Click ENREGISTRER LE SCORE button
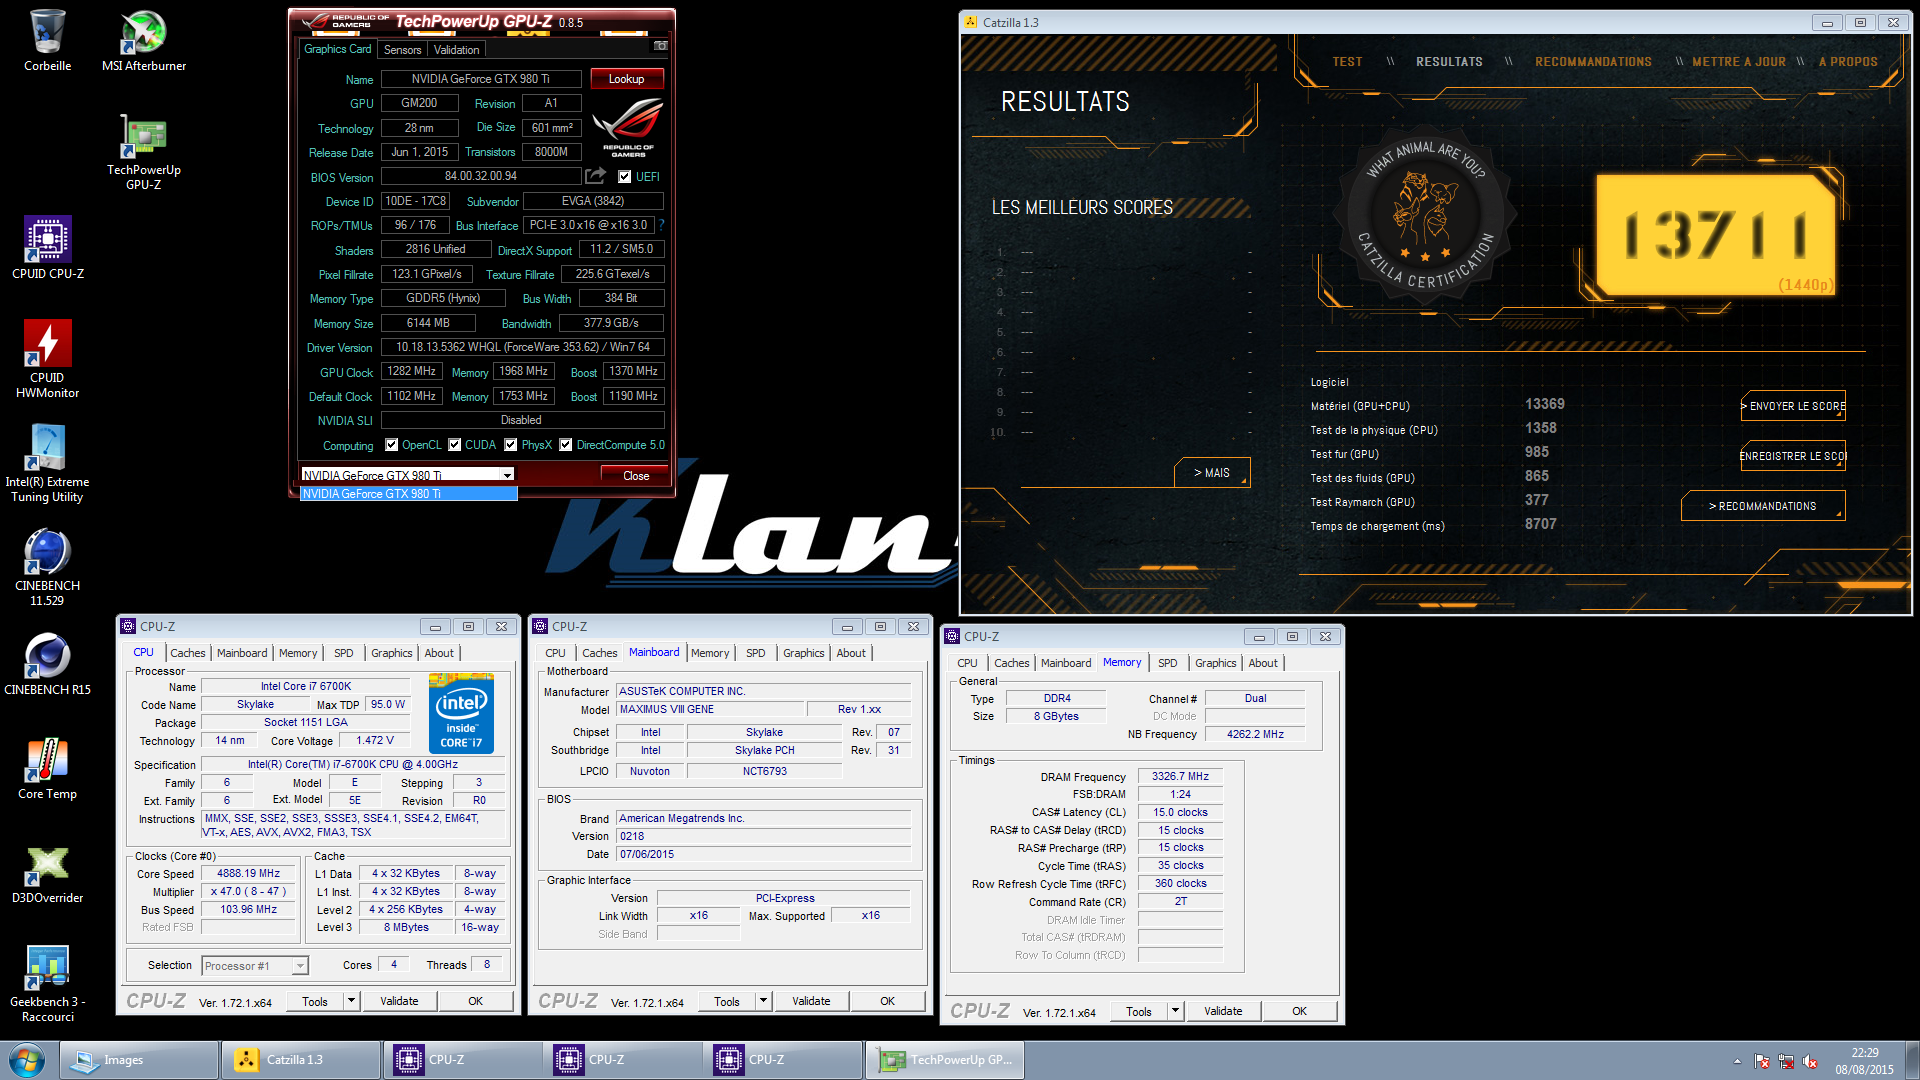The image size is (1920, 1080). pos(1793,456)
